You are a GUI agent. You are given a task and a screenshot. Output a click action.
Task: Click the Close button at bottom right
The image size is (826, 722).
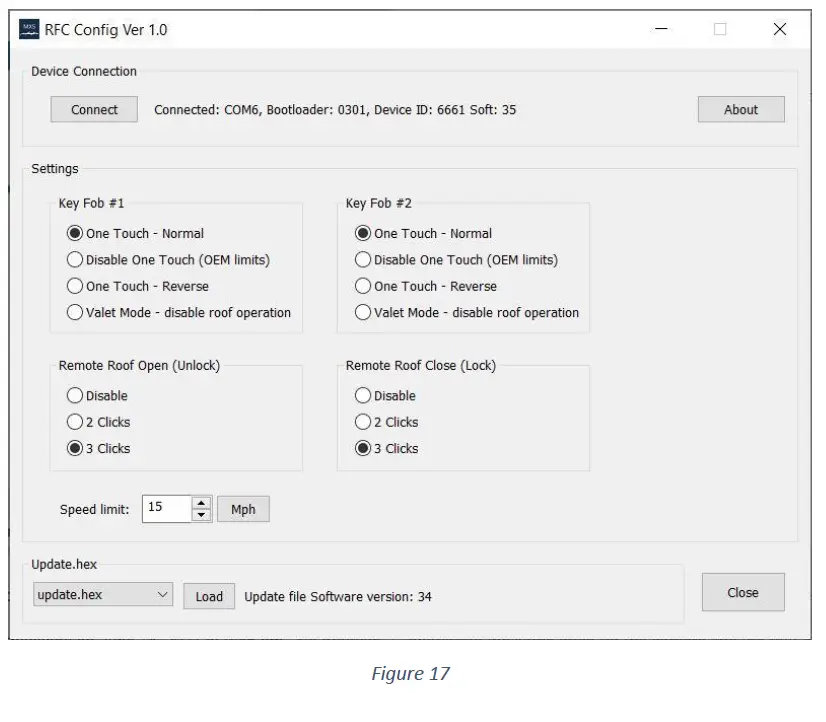[x=743, y=592]
